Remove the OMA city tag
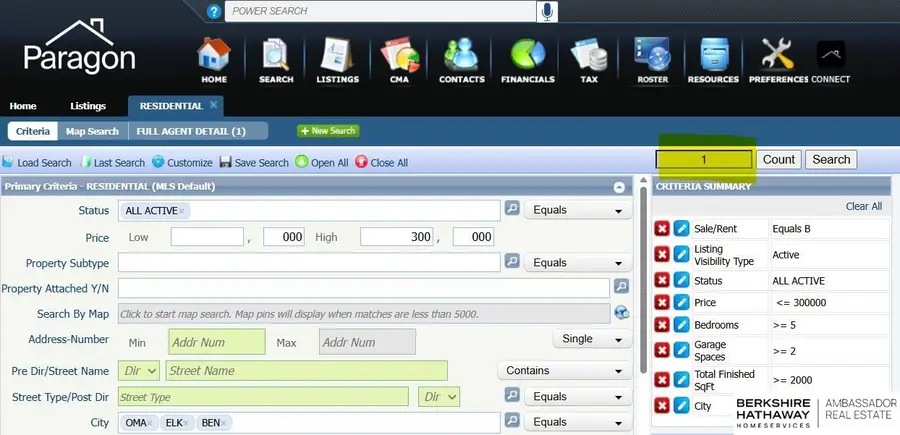 151,424
